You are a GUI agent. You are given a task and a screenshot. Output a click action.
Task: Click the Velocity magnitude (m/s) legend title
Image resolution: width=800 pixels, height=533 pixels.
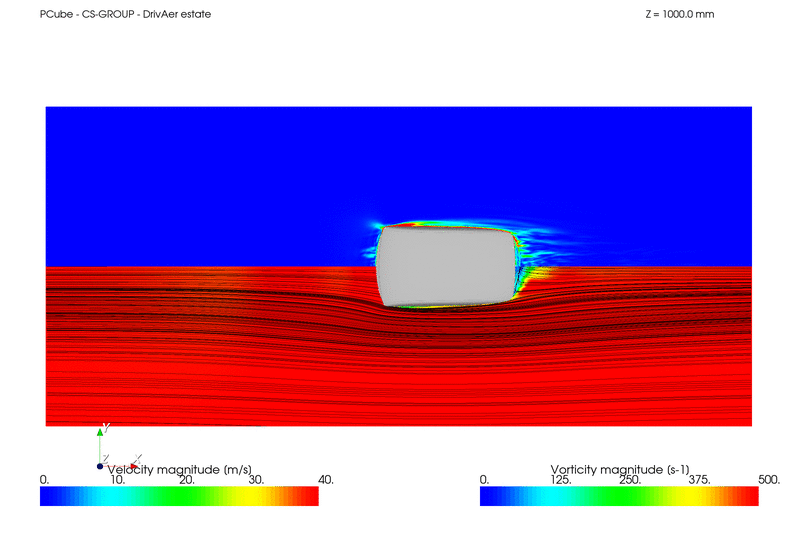coord(180,469)
